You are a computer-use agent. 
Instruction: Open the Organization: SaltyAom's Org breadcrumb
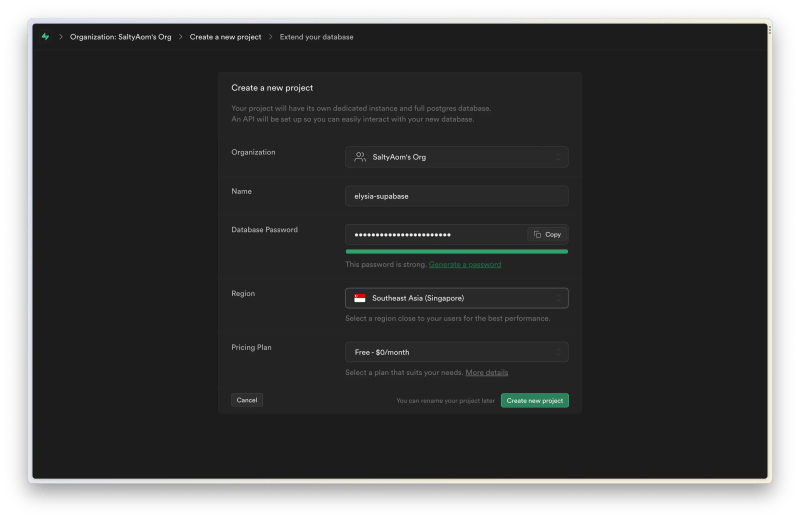[120, 37]
